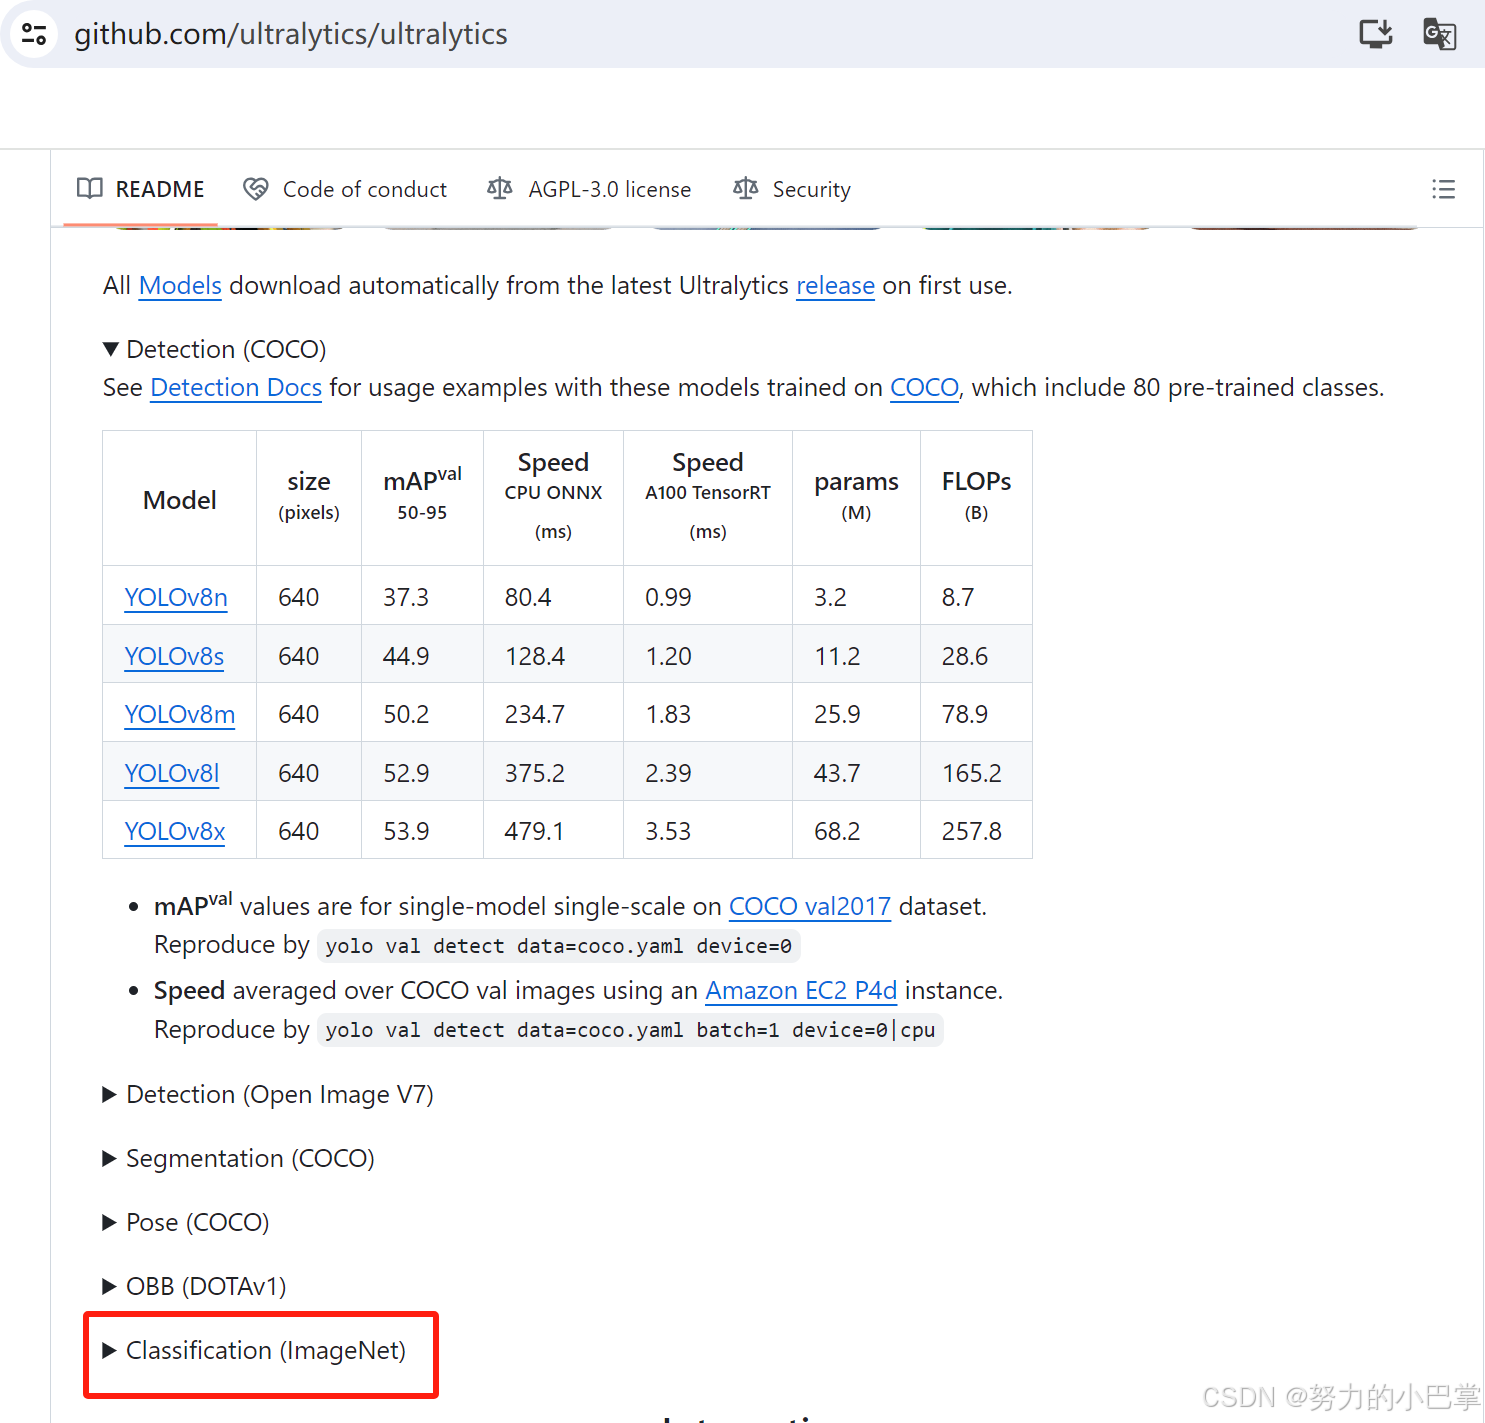Open the COCO val2017 link
Viewport: 1485px width, 1423px height.
click(x=810, y=907)
